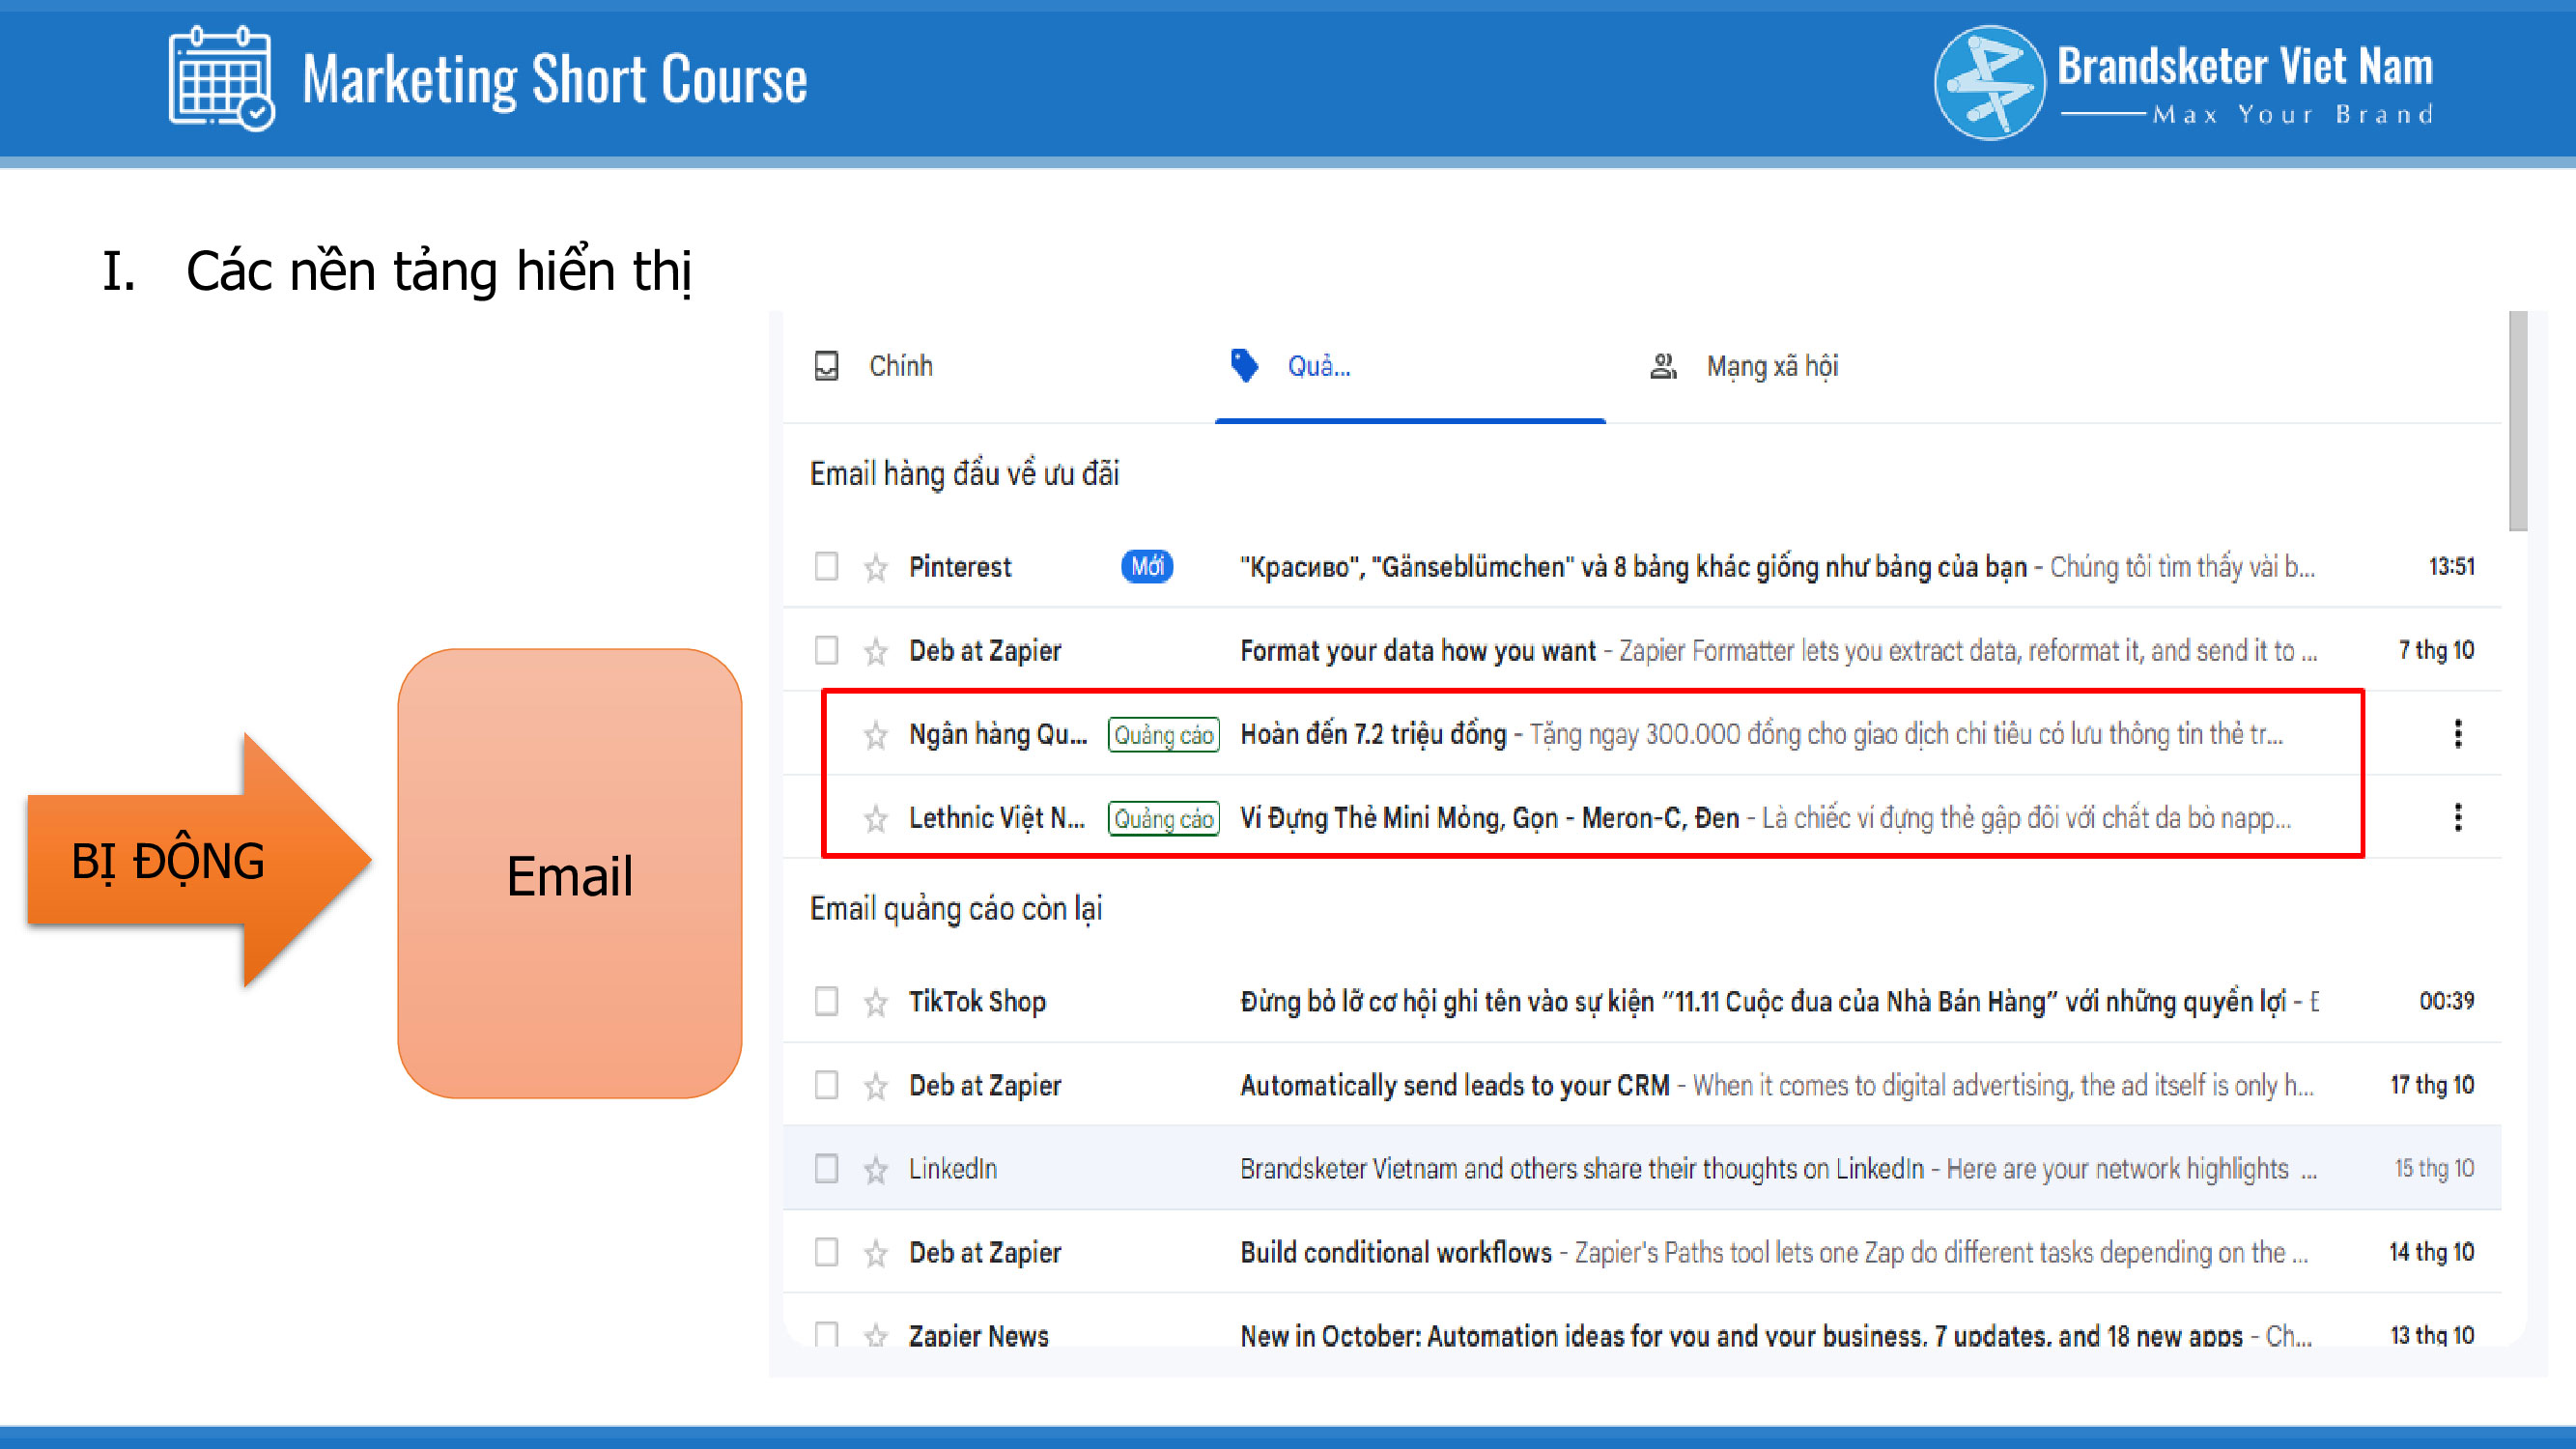Click the Email rounded box

[x=570, y=873]
